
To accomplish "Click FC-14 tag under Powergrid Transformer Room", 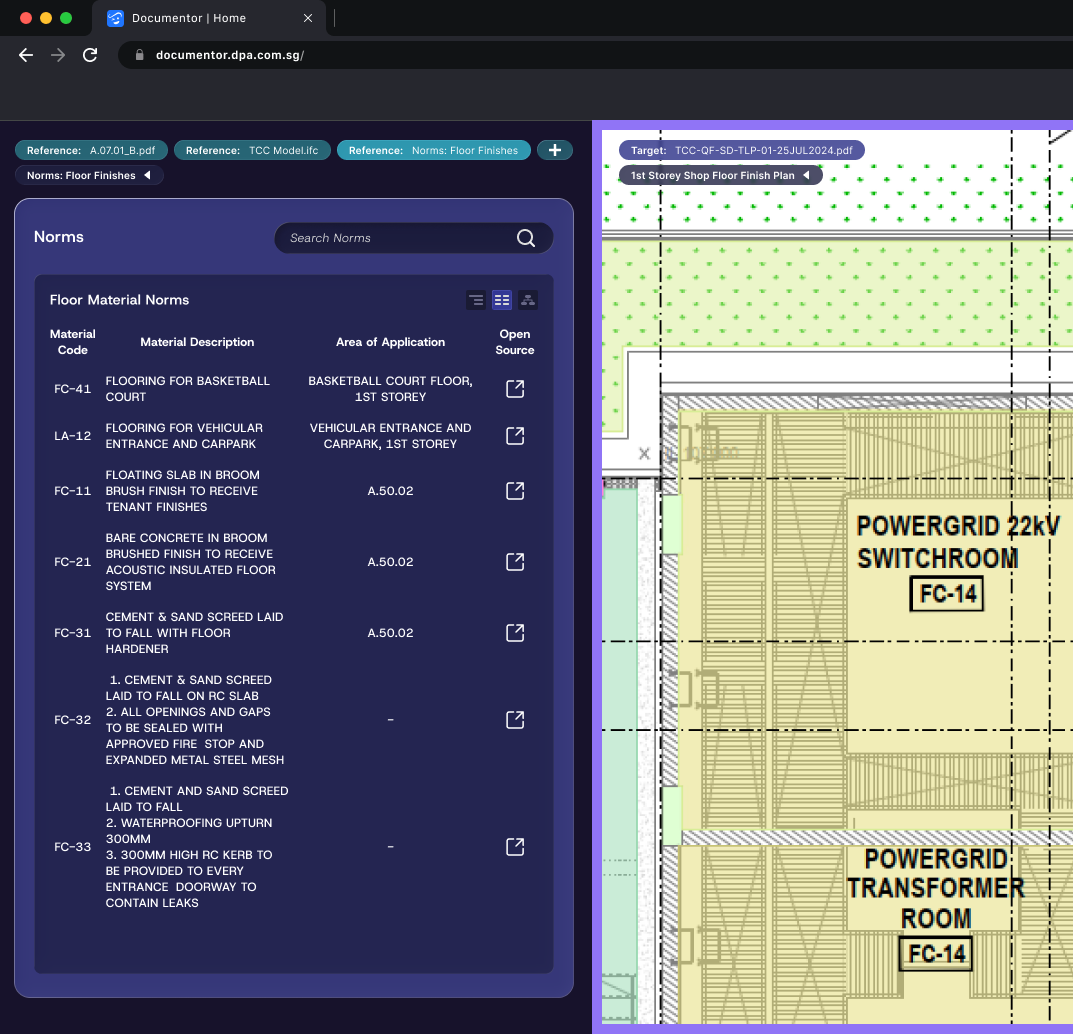I will point(935,953).
